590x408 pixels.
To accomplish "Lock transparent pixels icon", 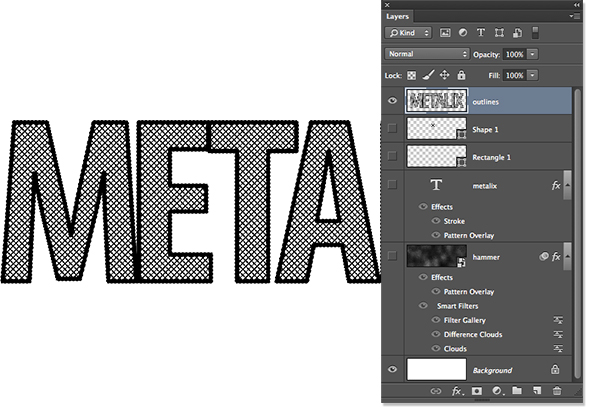I will point(412,75).
